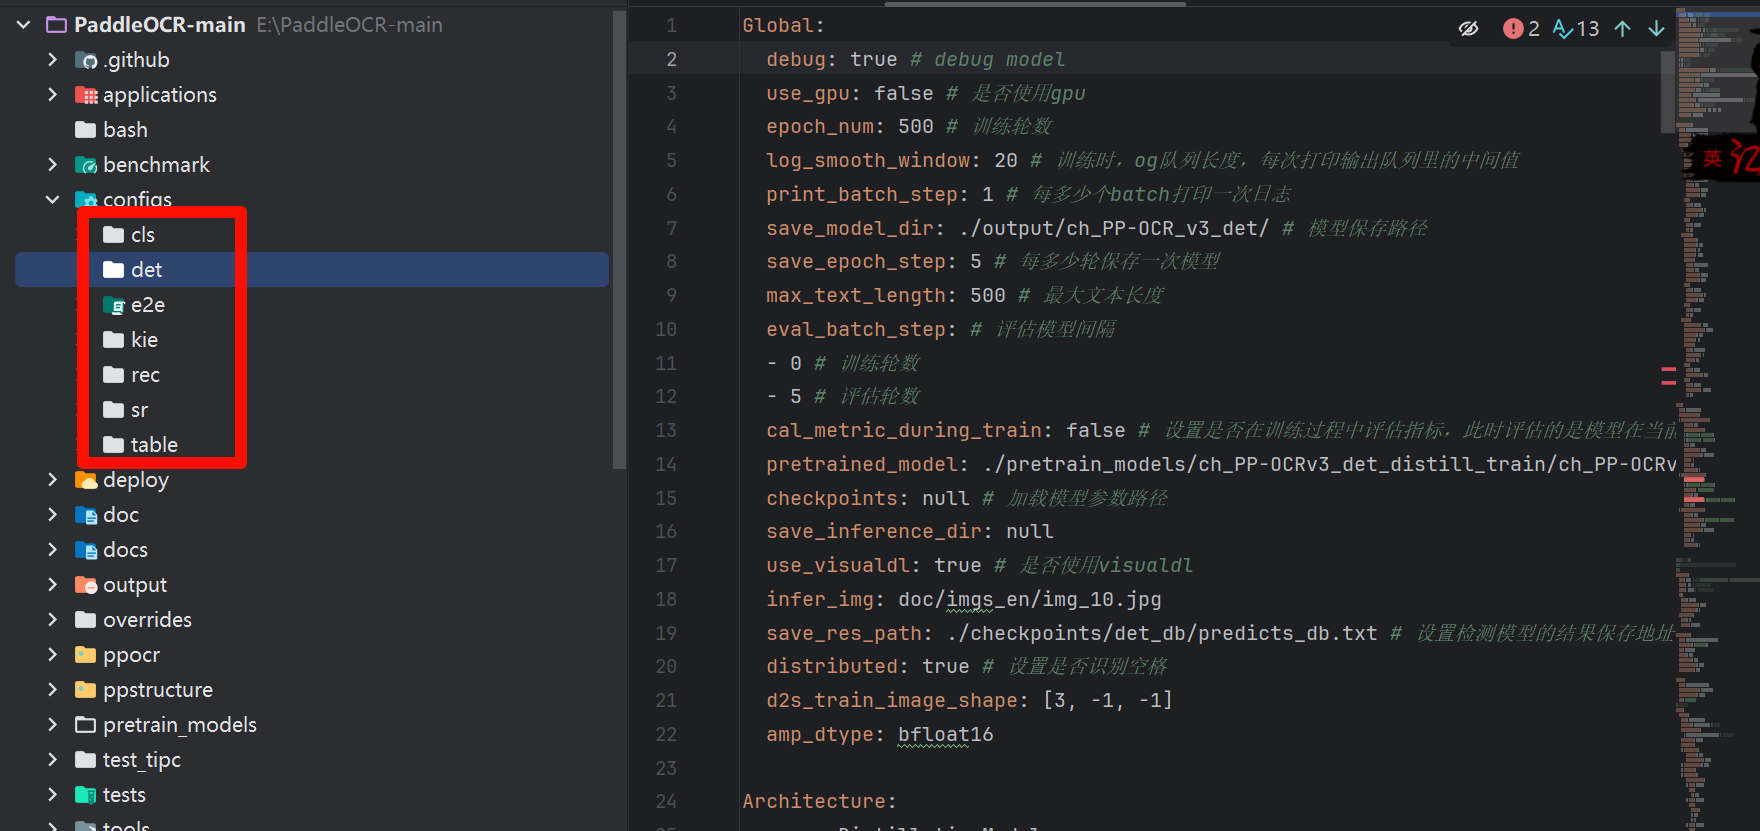Click the table folder icon
Screen dimensions: 1760x831
(x=114, y=445)
